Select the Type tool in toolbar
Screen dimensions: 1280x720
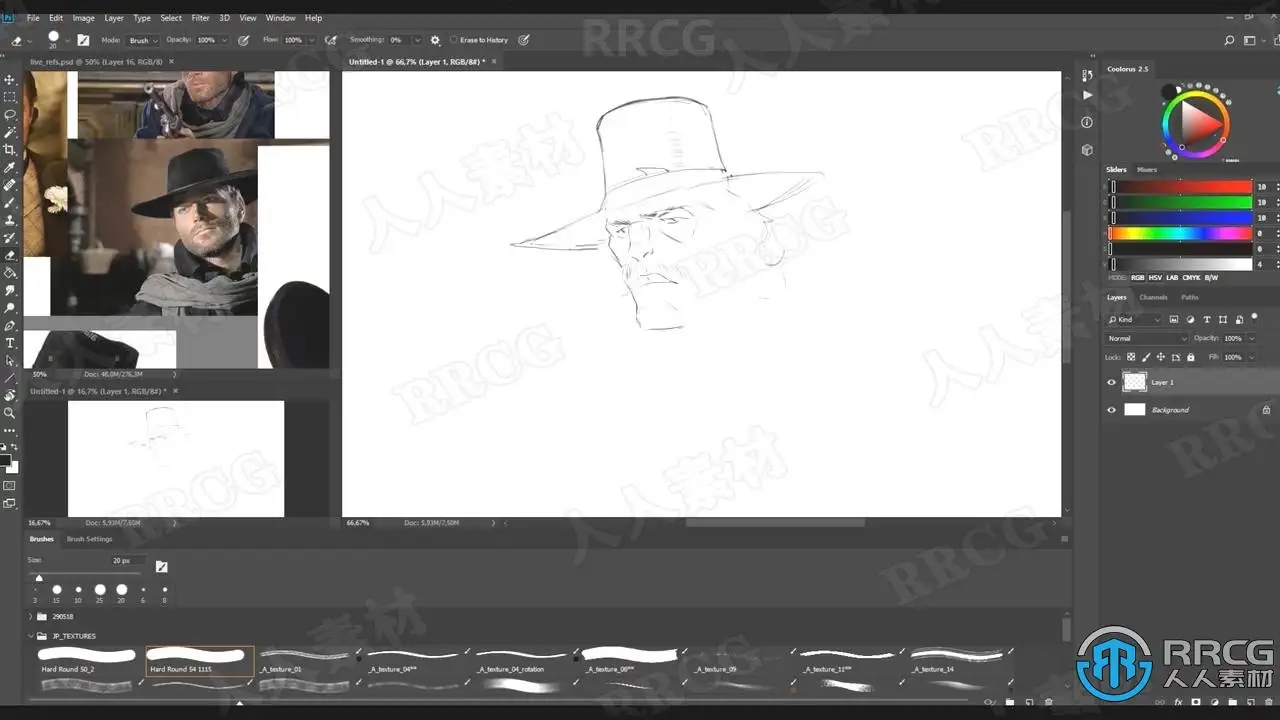10,343
